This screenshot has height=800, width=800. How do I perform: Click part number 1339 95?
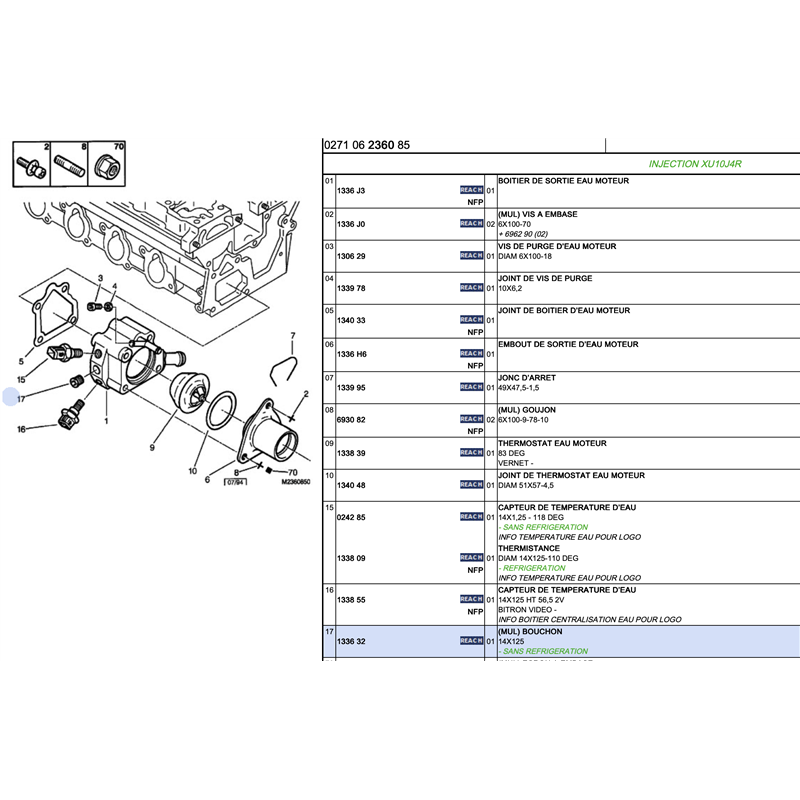pyautogui.click(x=351, y=388)
